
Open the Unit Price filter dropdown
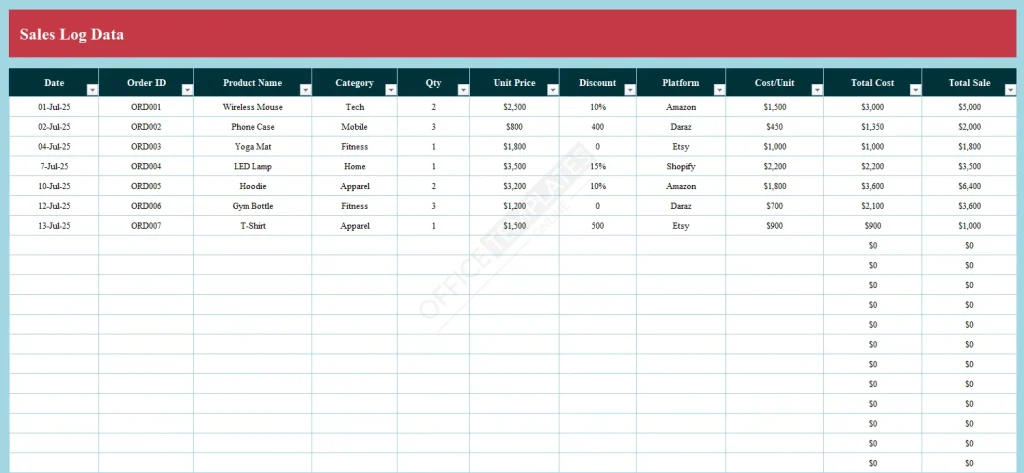point(553,90)
